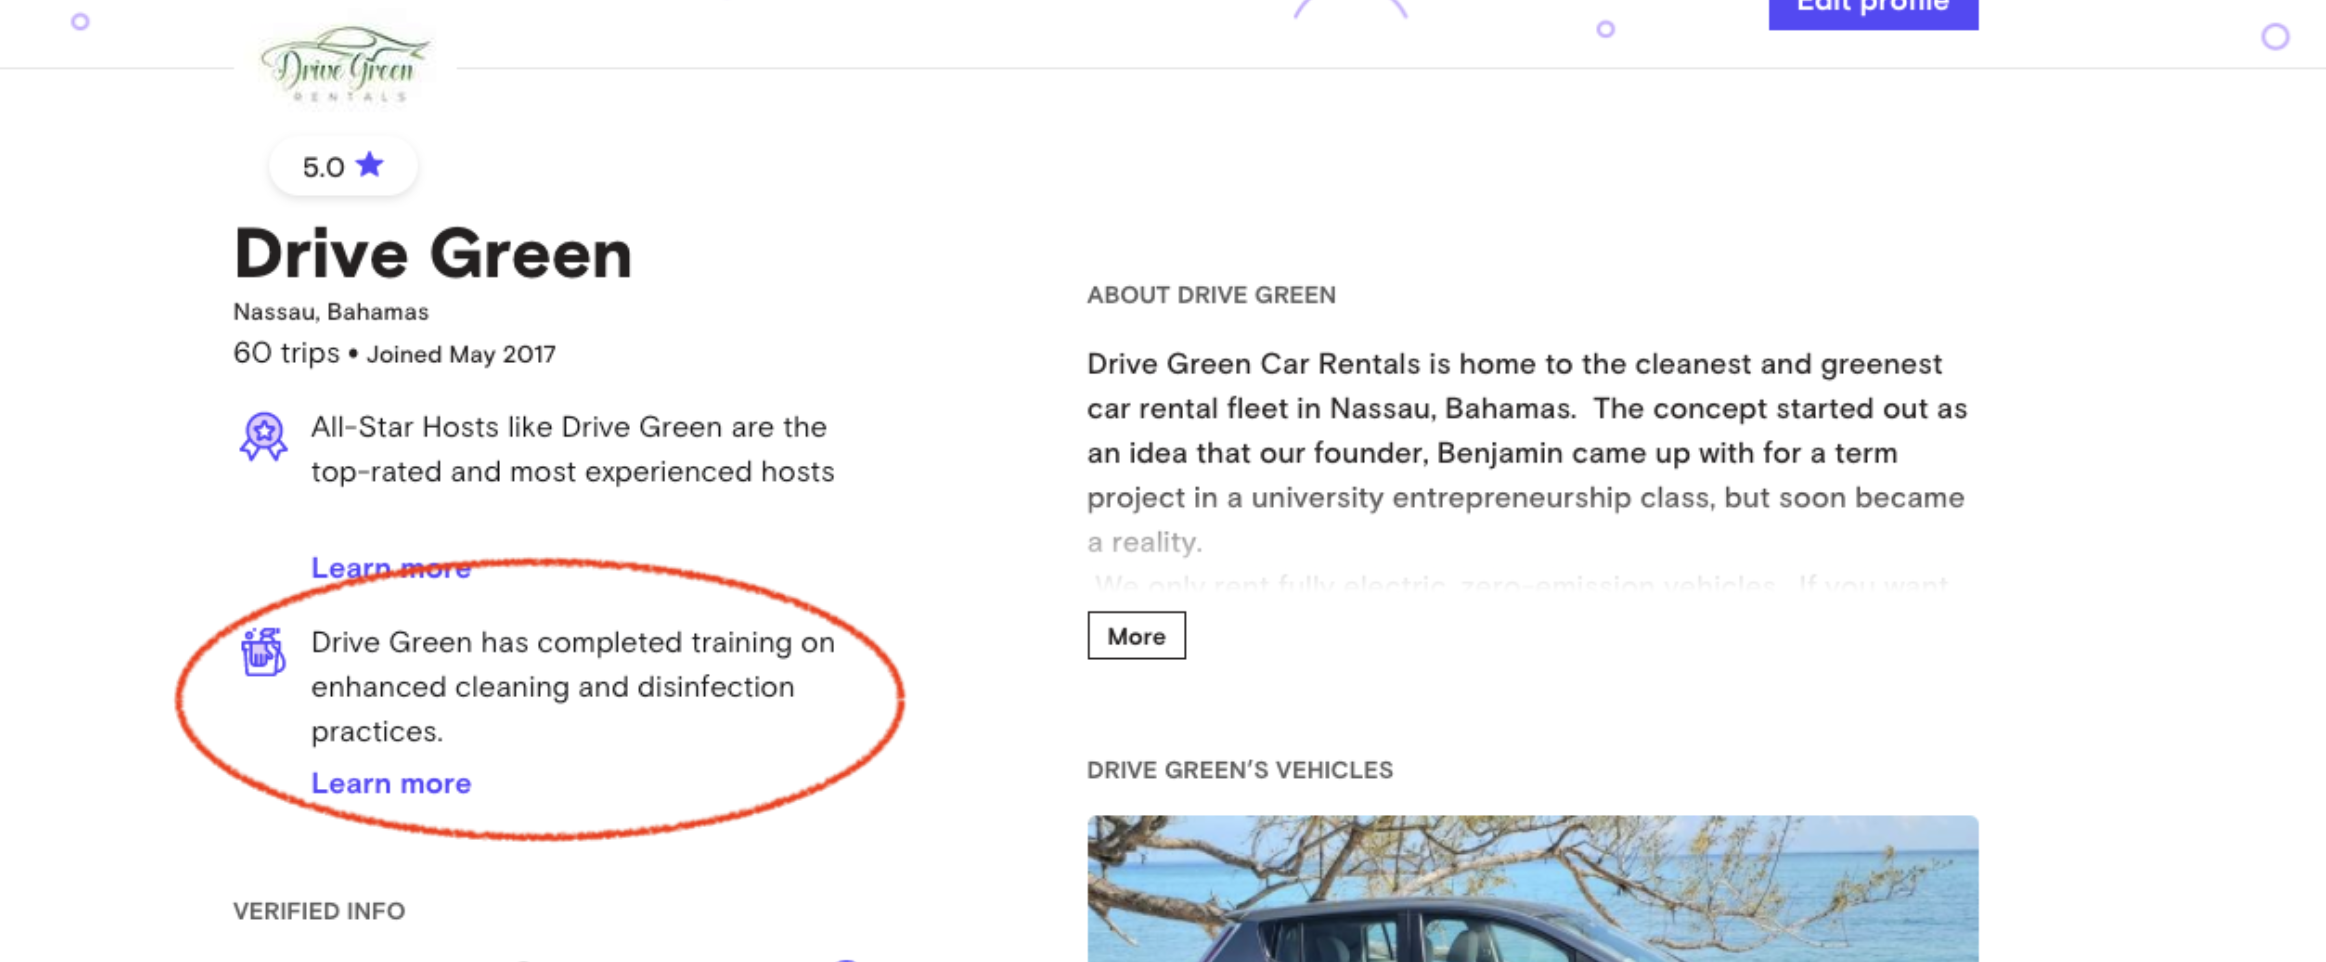Click the Verified Info heading
Screen dimensions: 2326x962
point(319,911)
